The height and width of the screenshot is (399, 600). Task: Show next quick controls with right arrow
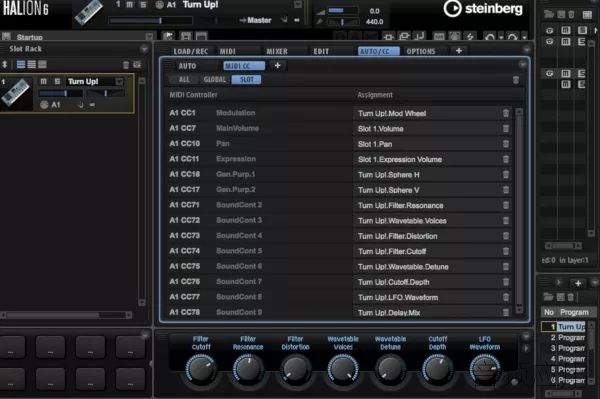[526, 348]
